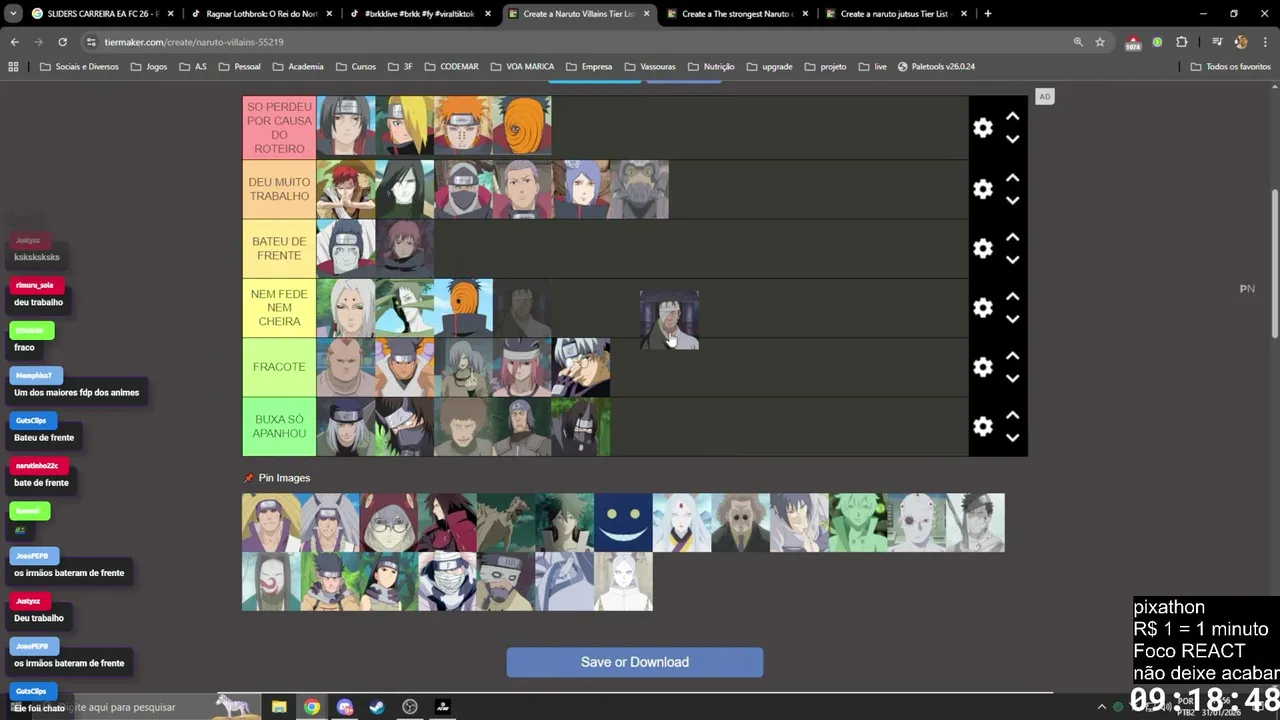The width and height of the screenshot is (1280, 720).
Task: Open the browser zoom magnifier icon
Action: pyautogui.click(x=1078, y=42)
